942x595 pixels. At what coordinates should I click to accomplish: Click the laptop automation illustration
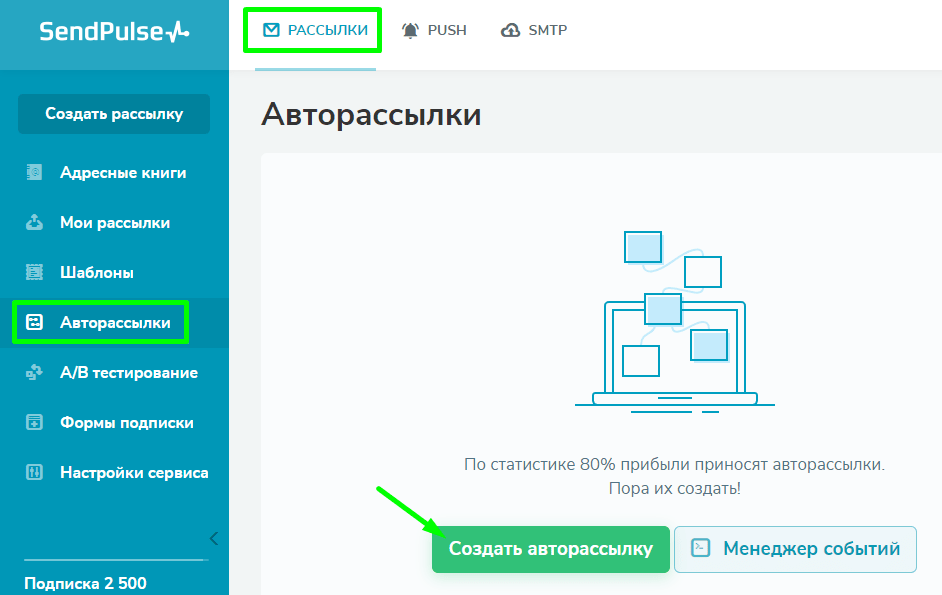(675, 322)
